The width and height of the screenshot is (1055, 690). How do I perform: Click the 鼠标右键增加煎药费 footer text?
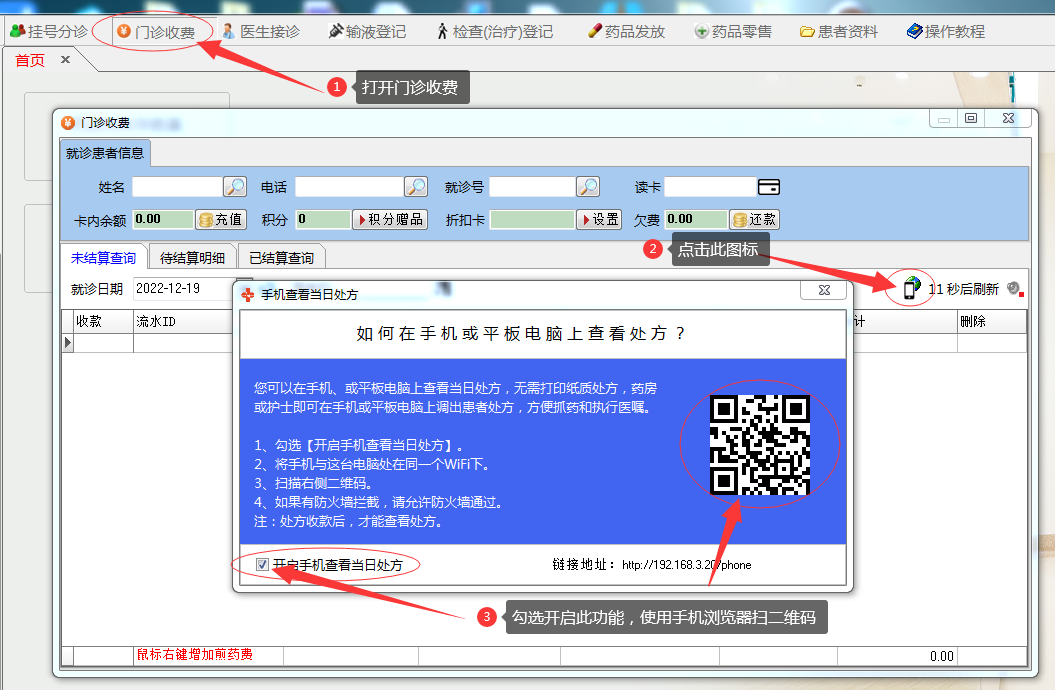pos(194,654)
